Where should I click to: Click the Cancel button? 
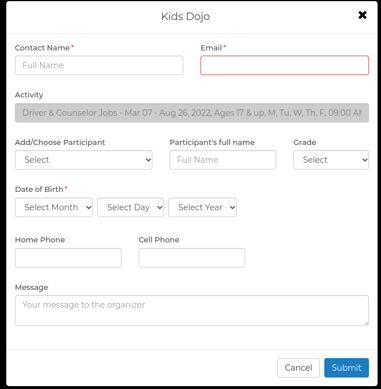298,368
